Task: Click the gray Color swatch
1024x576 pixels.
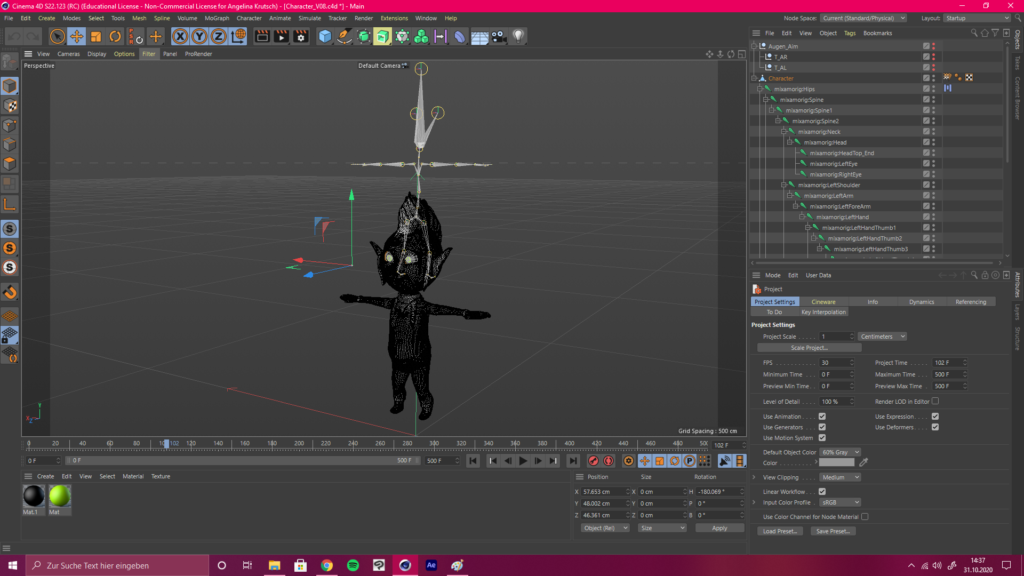Action: (837, 463)
